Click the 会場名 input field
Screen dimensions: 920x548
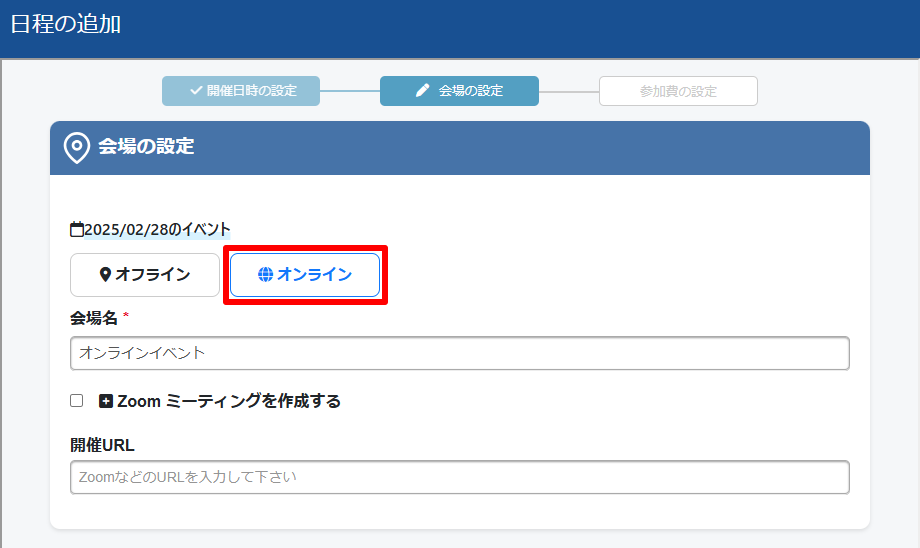[x=459, y=353]
